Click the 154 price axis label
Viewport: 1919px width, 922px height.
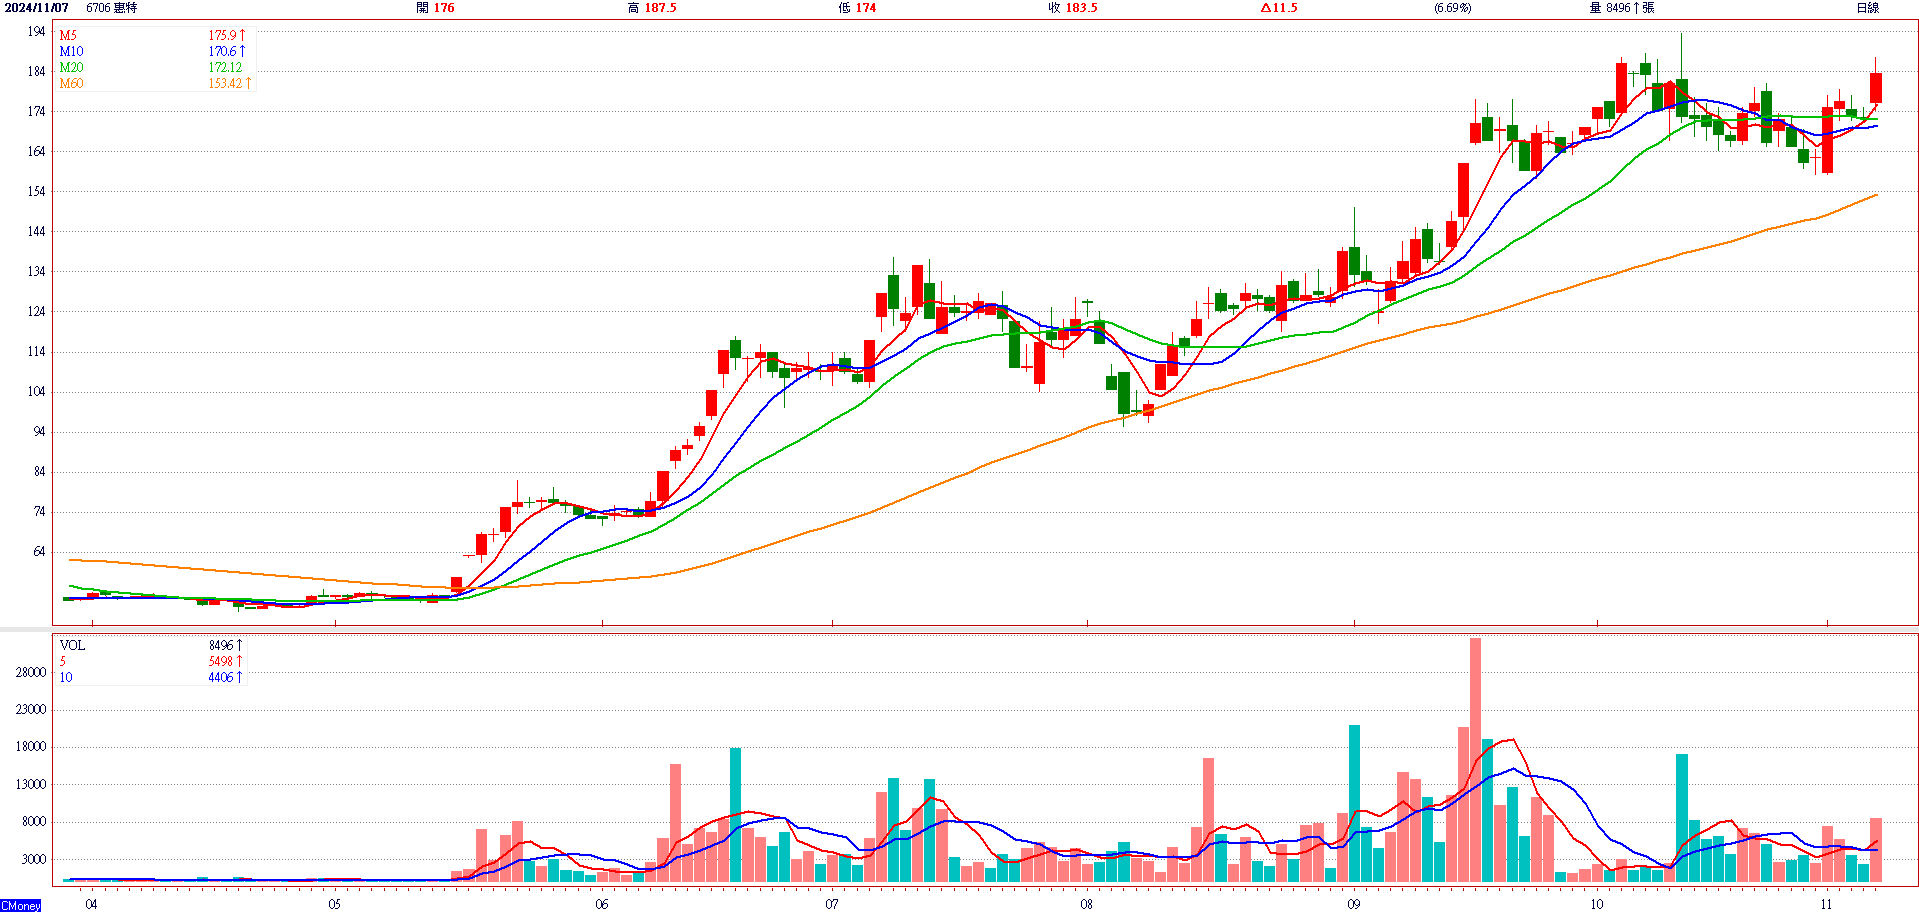click(x=36, y=192)
